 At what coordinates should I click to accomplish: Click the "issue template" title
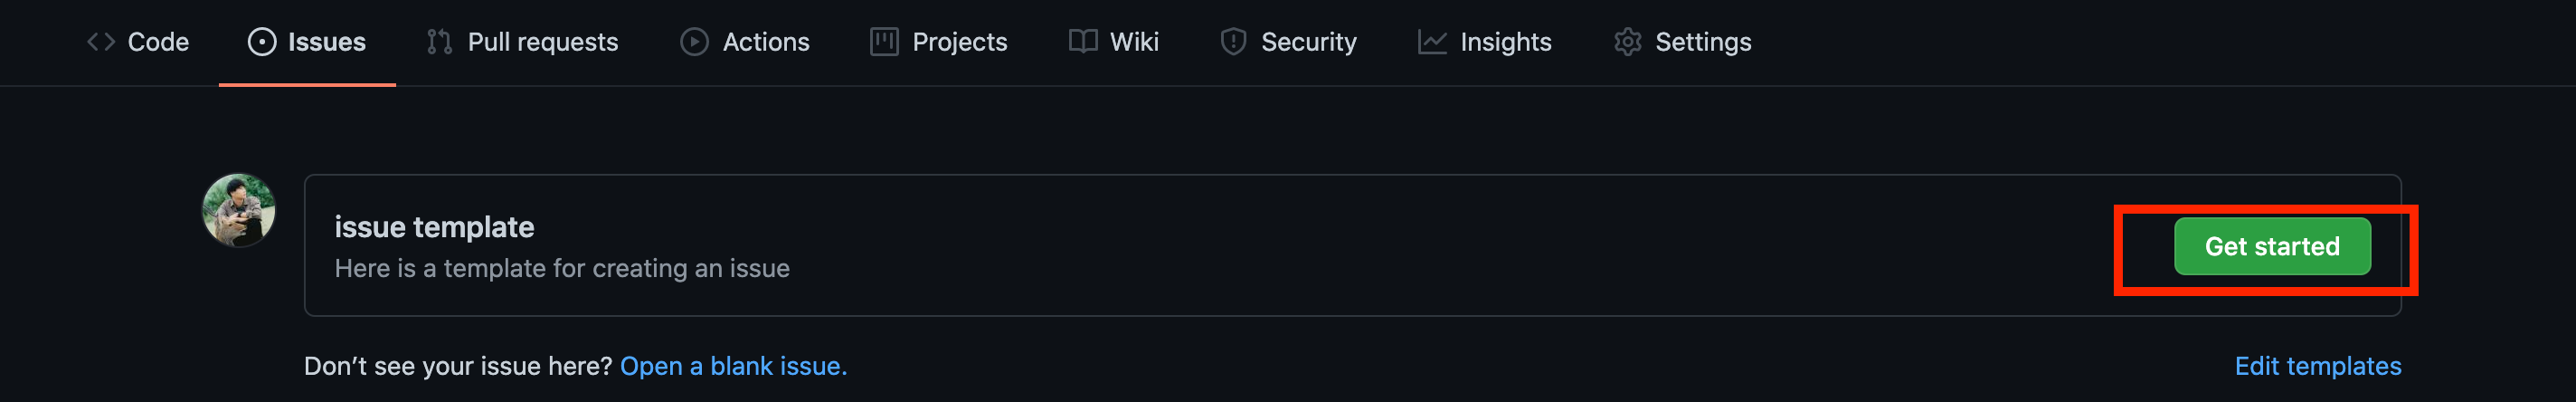tap(434, 227)
